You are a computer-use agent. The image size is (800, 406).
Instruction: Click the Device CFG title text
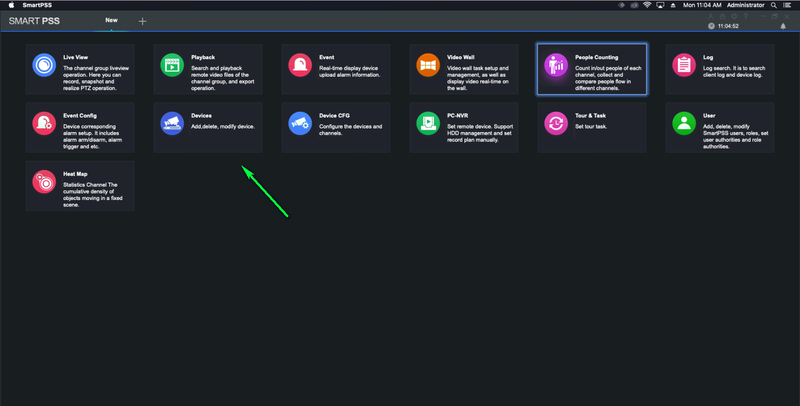click(x=335, y=116)
